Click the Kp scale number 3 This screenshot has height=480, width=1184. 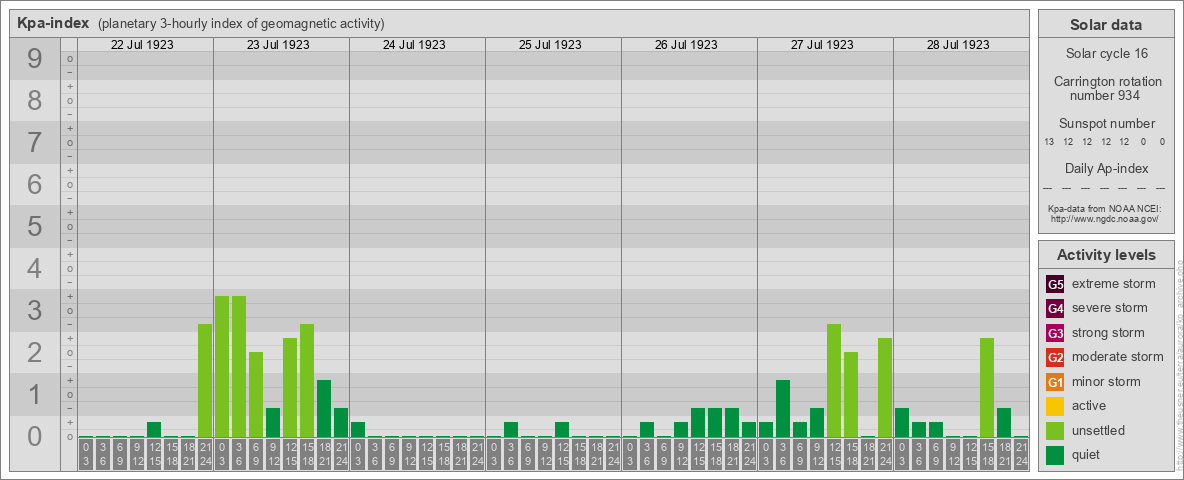tap(35, 310)
